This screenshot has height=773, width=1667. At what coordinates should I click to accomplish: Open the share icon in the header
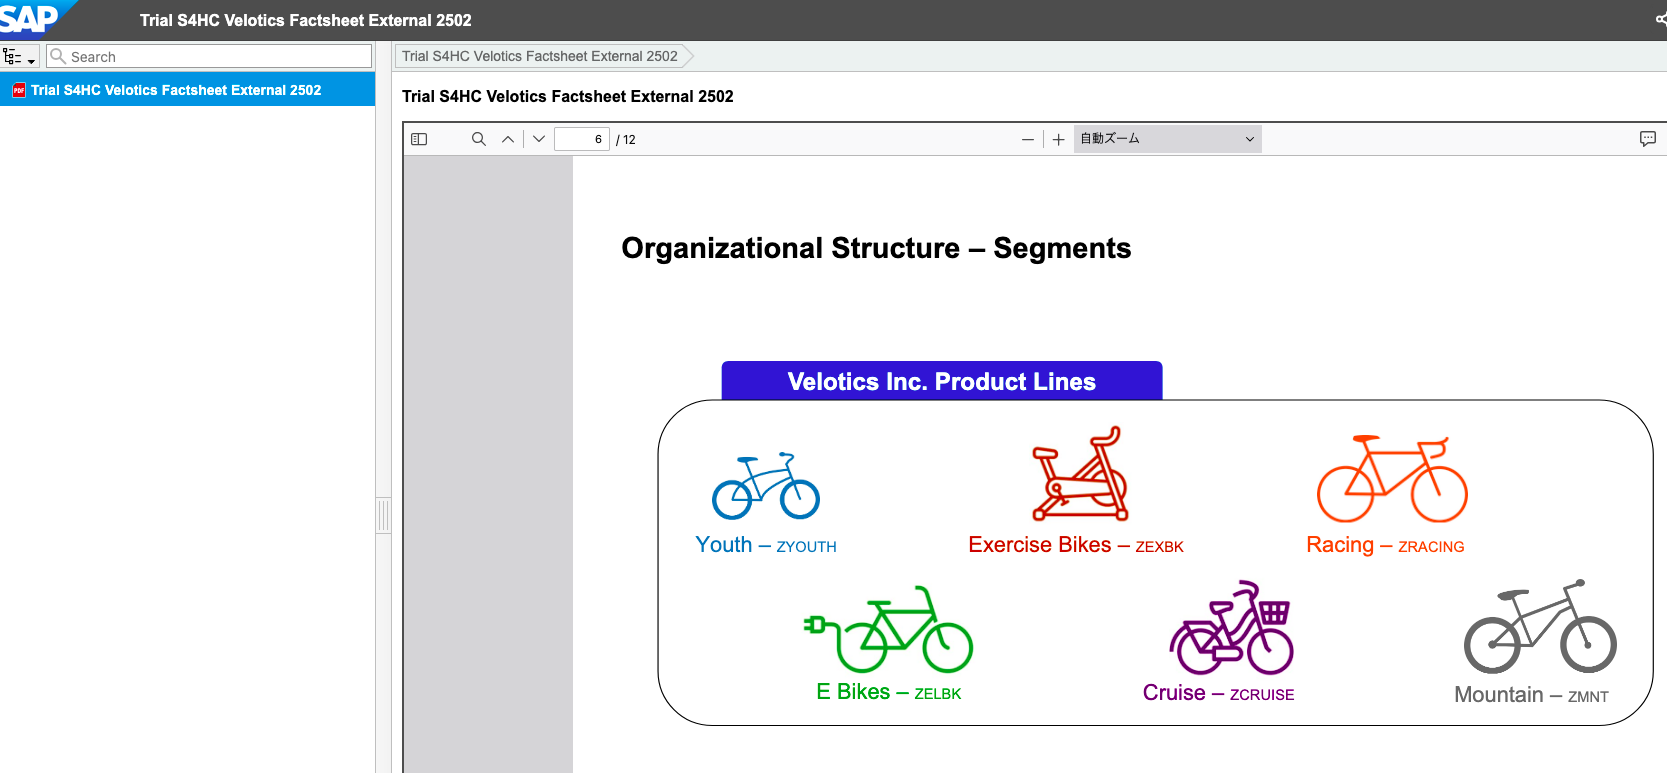tap(1660, 19)
